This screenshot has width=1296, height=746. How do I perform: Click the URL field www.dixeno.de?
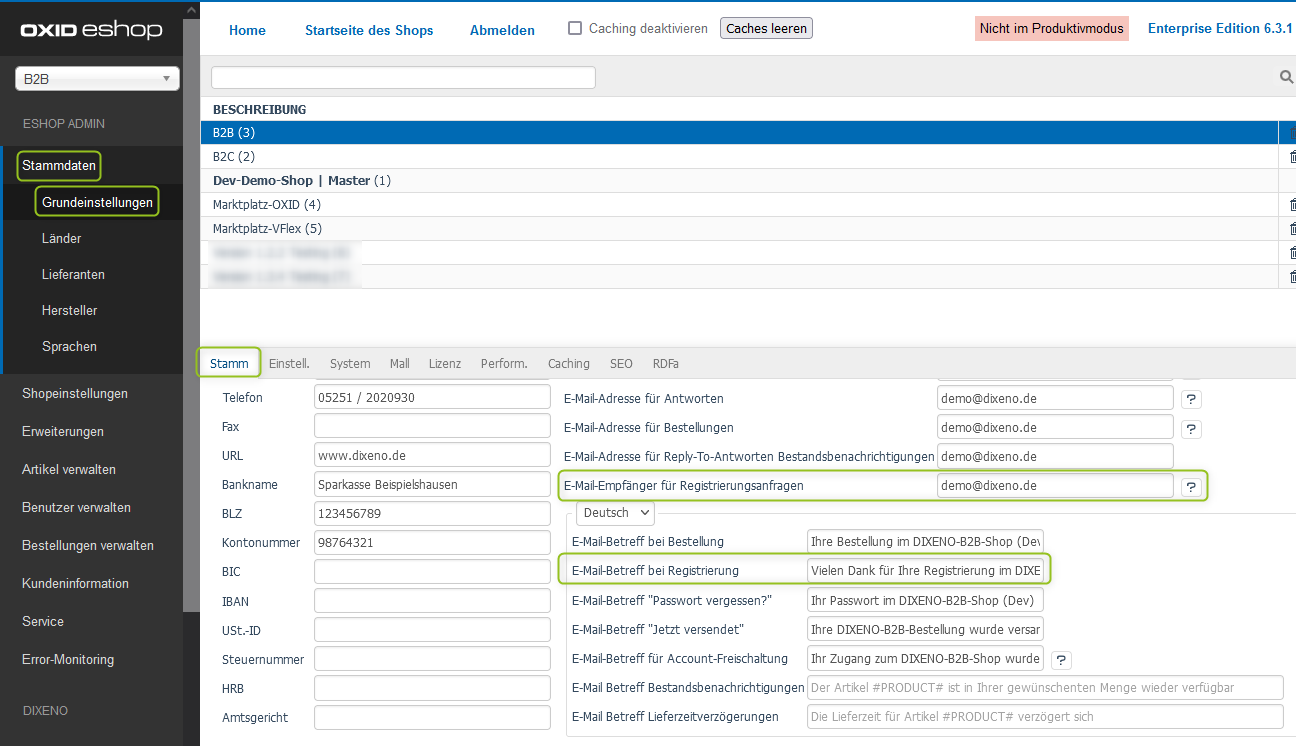coord(432,455)
